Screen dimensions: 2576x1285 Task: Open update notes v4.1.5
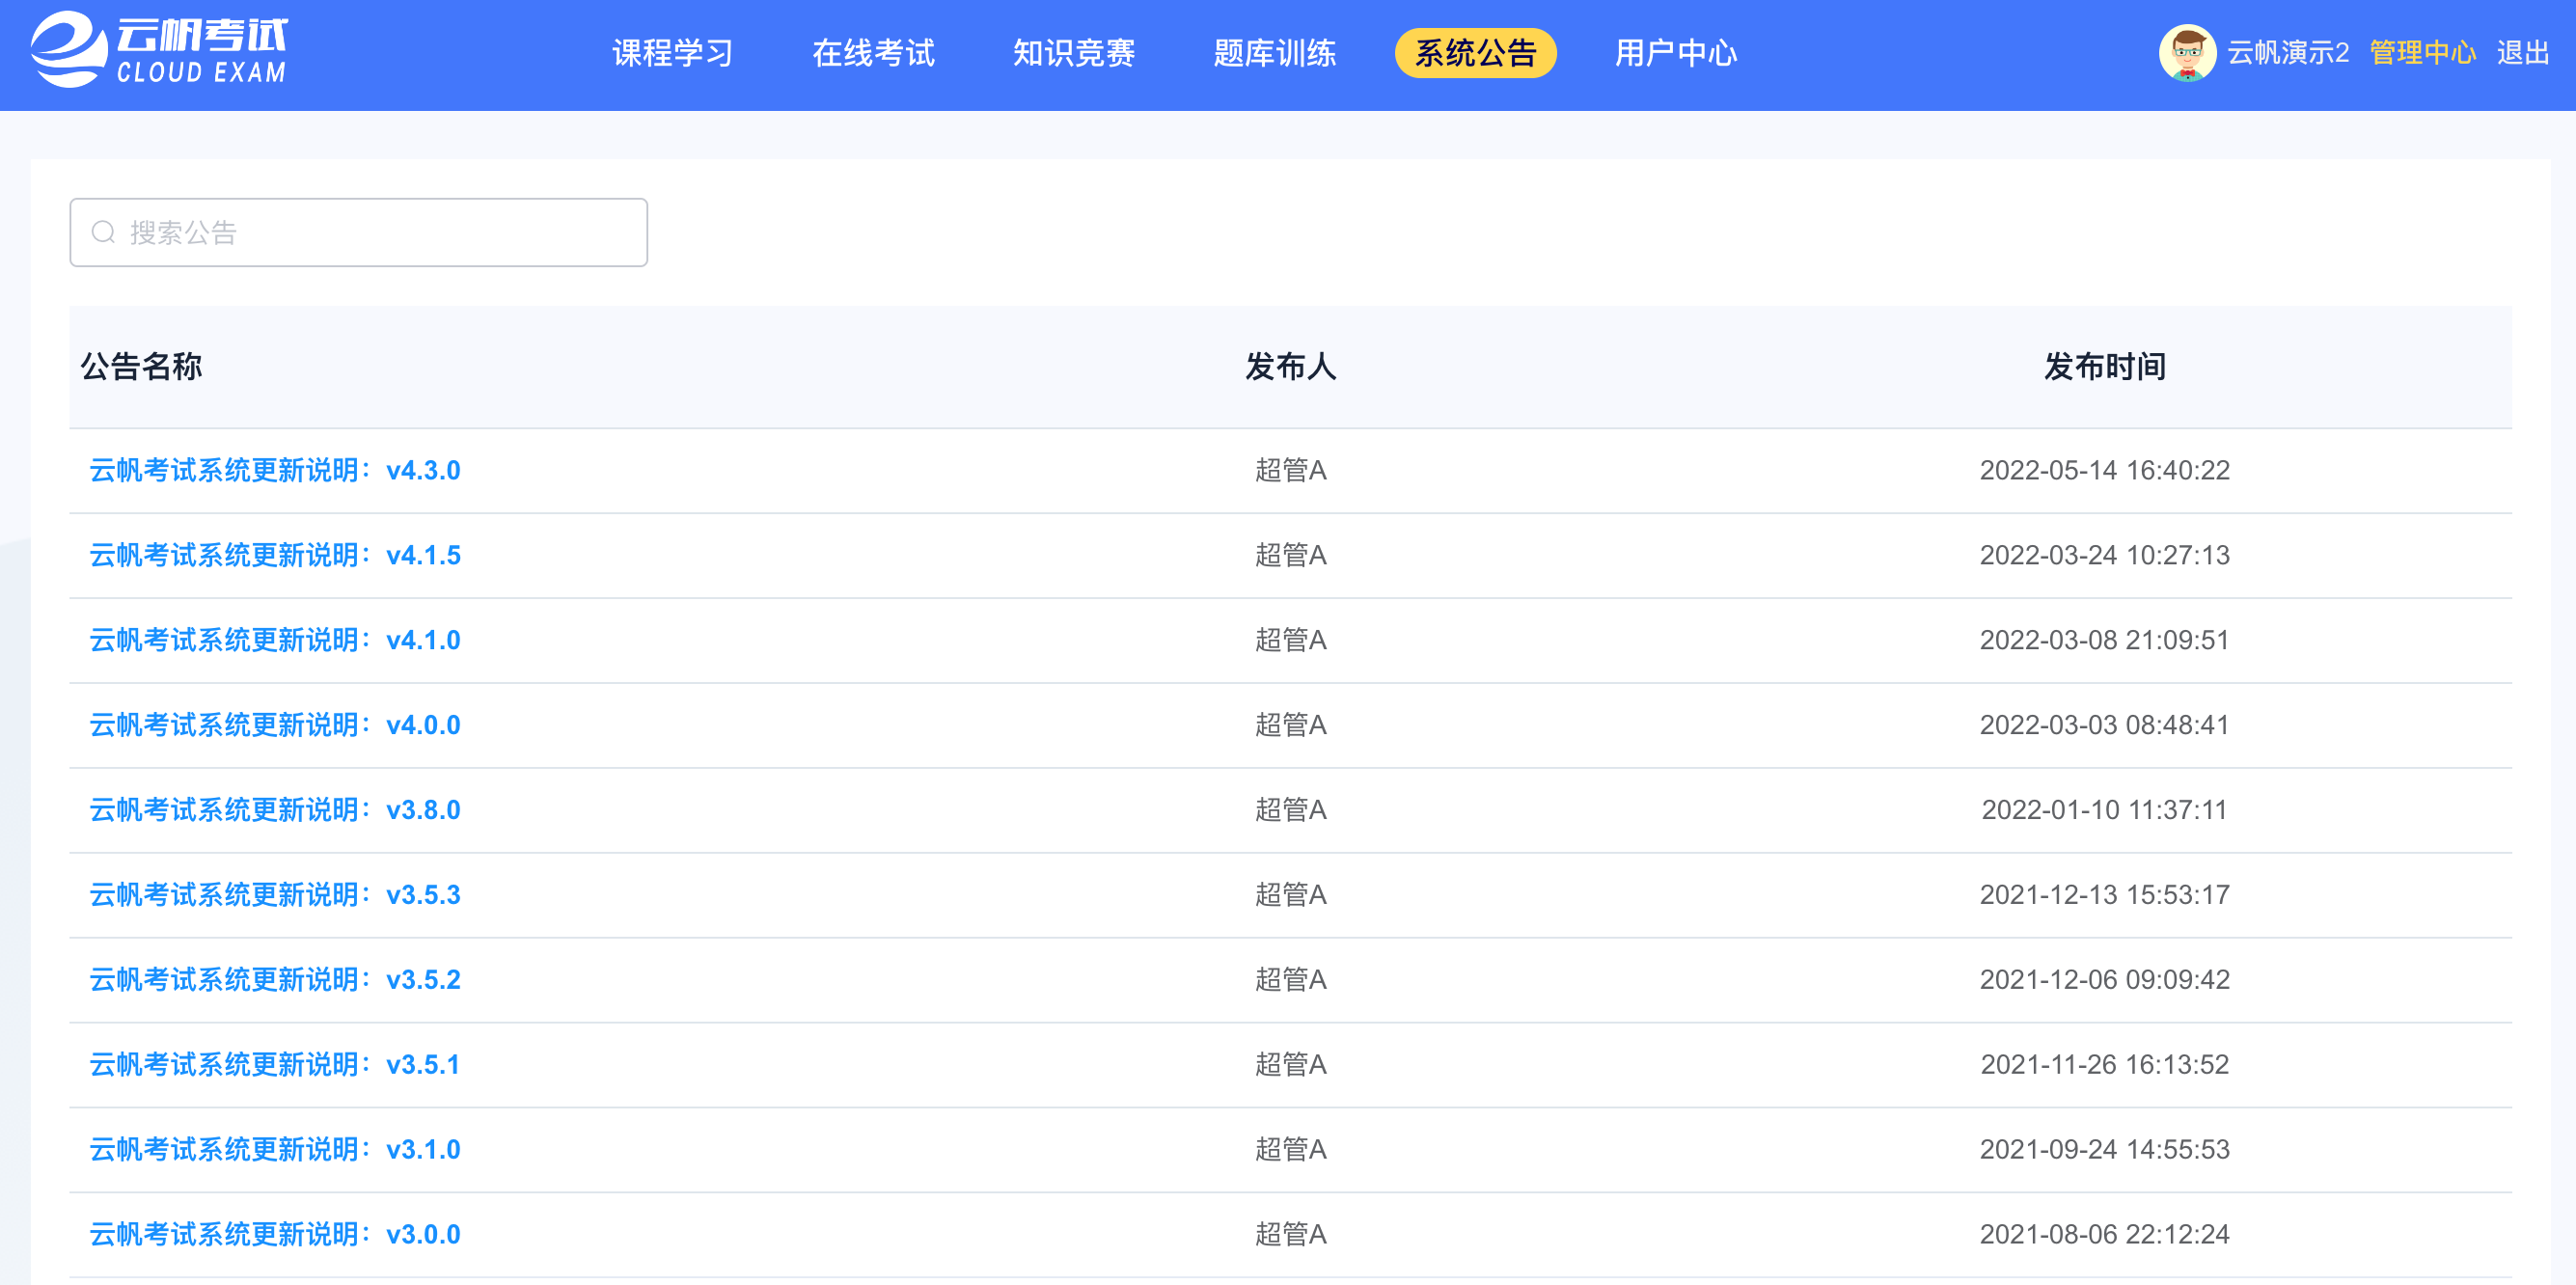point(275,556)
